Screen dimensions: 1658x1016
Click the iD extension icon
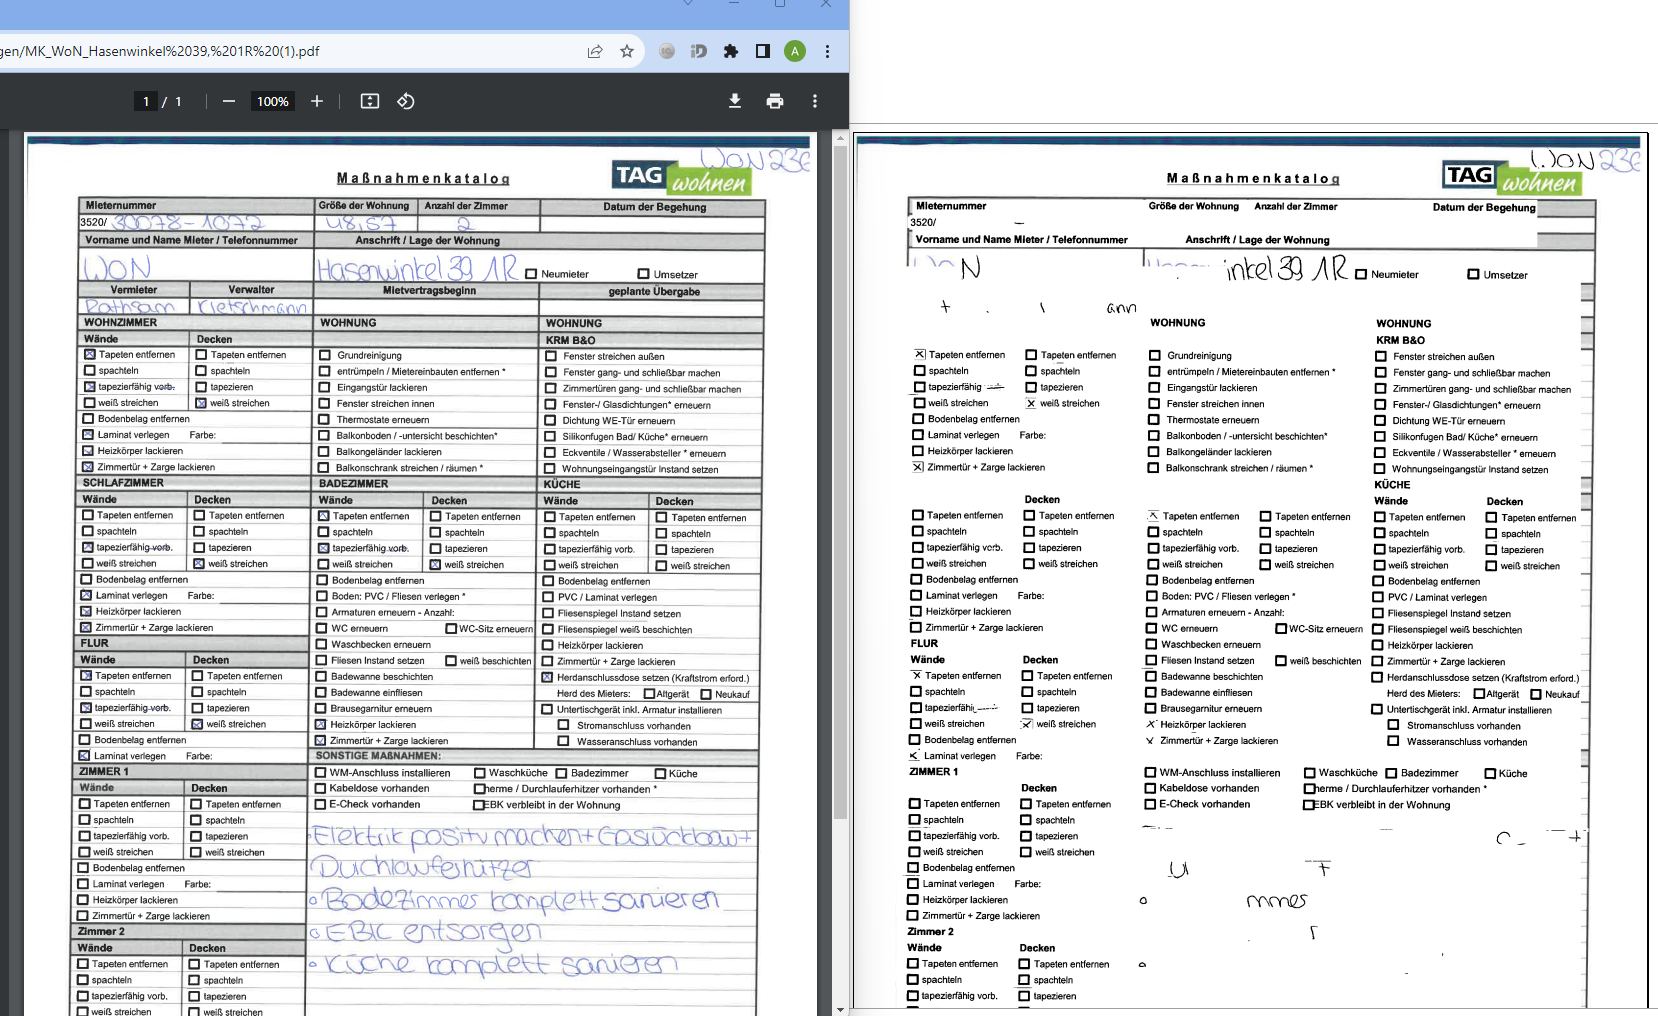(699, 51)
